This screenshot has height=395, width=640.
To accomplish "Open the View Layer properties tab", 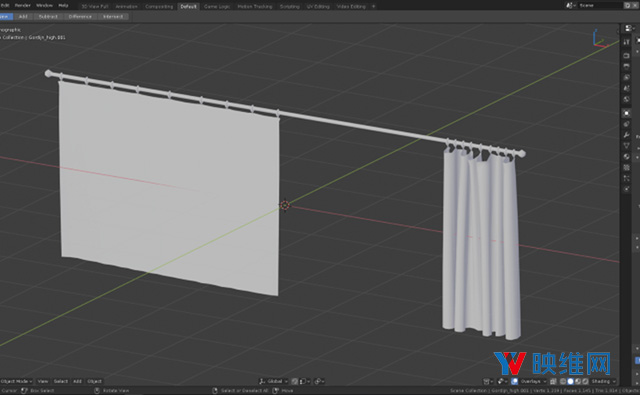I will (x=627, y=77).
